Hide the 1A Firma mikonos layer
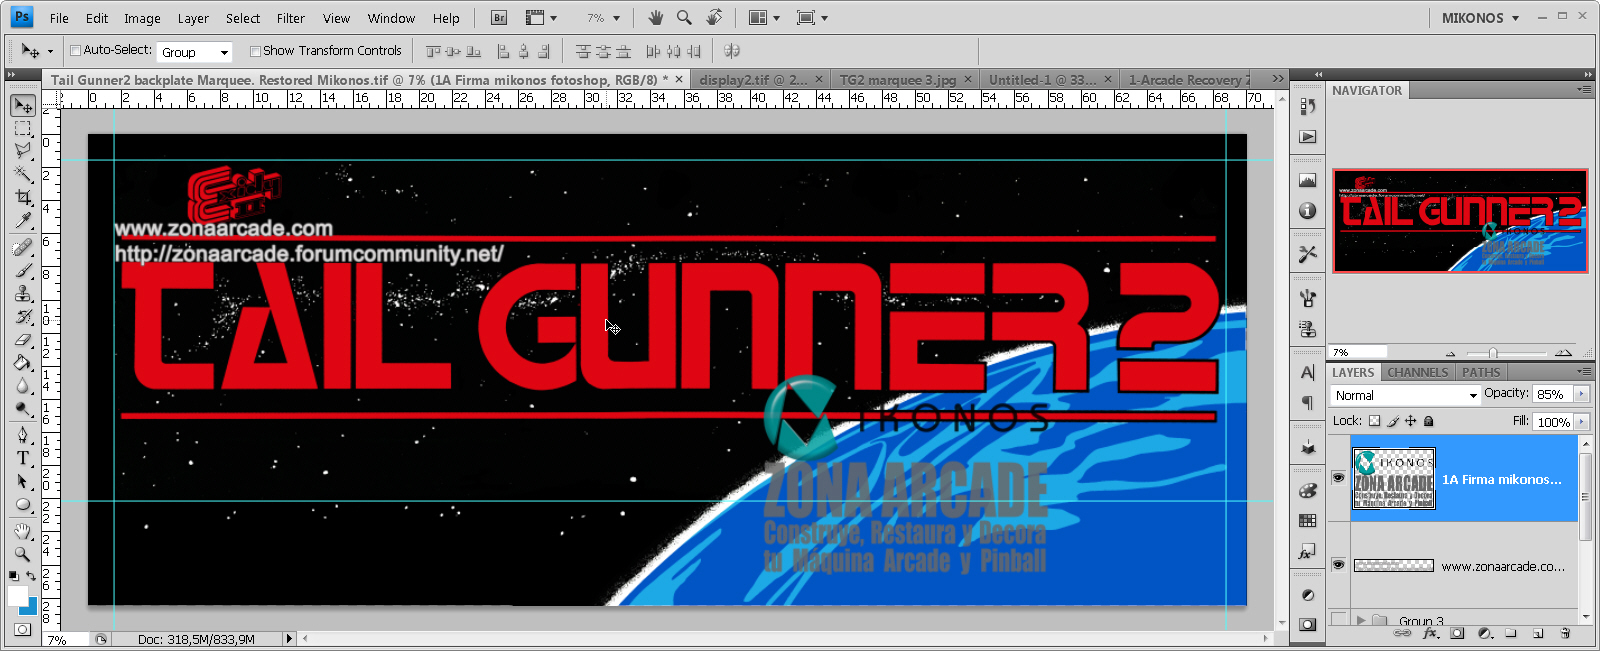Image resolution: width=1600 pixels, height=651 pixels. 1338,478
